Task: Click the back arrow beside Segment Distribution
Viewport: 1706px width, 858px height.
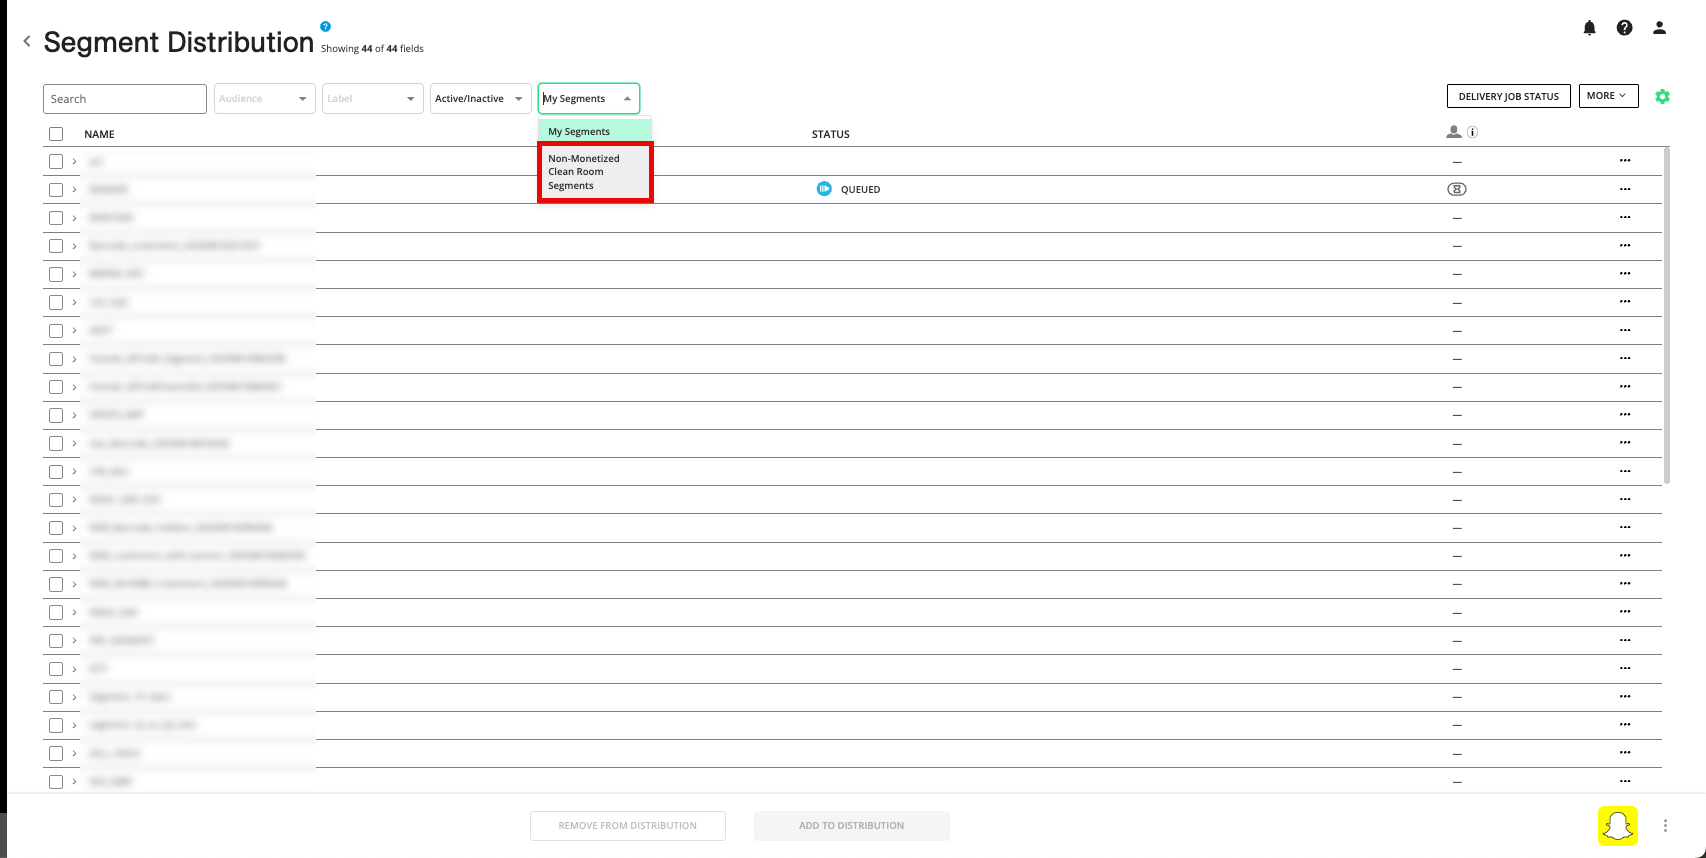Action: [x=27, y=41]
